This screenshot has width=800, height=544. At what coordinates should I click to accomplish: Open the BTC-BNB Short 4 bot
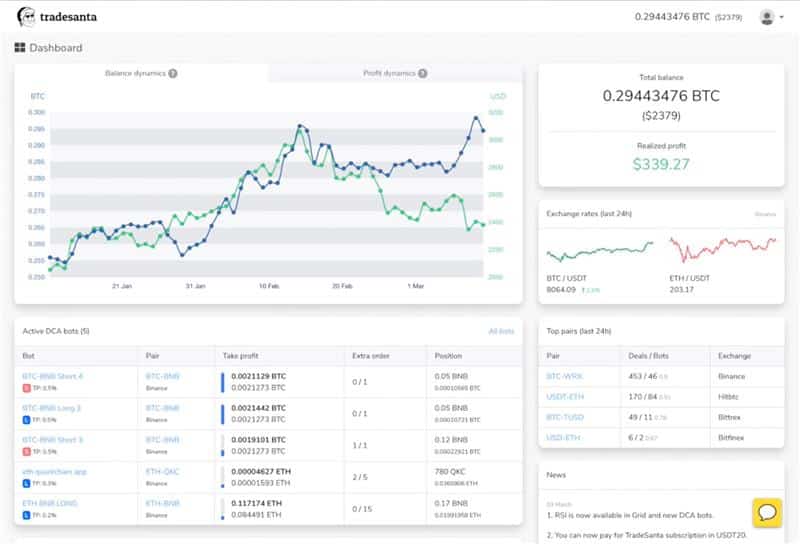(53, 376)
